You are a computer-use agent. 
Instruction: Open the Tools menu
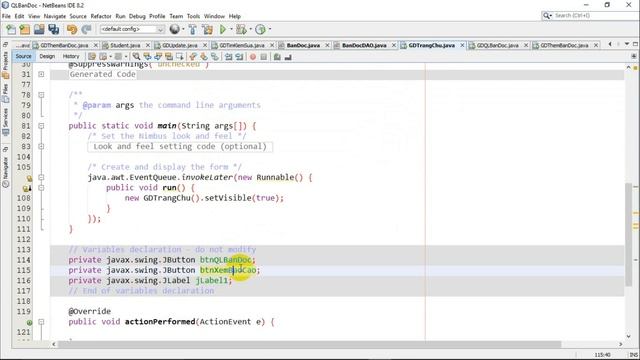[x=193, y=16]
